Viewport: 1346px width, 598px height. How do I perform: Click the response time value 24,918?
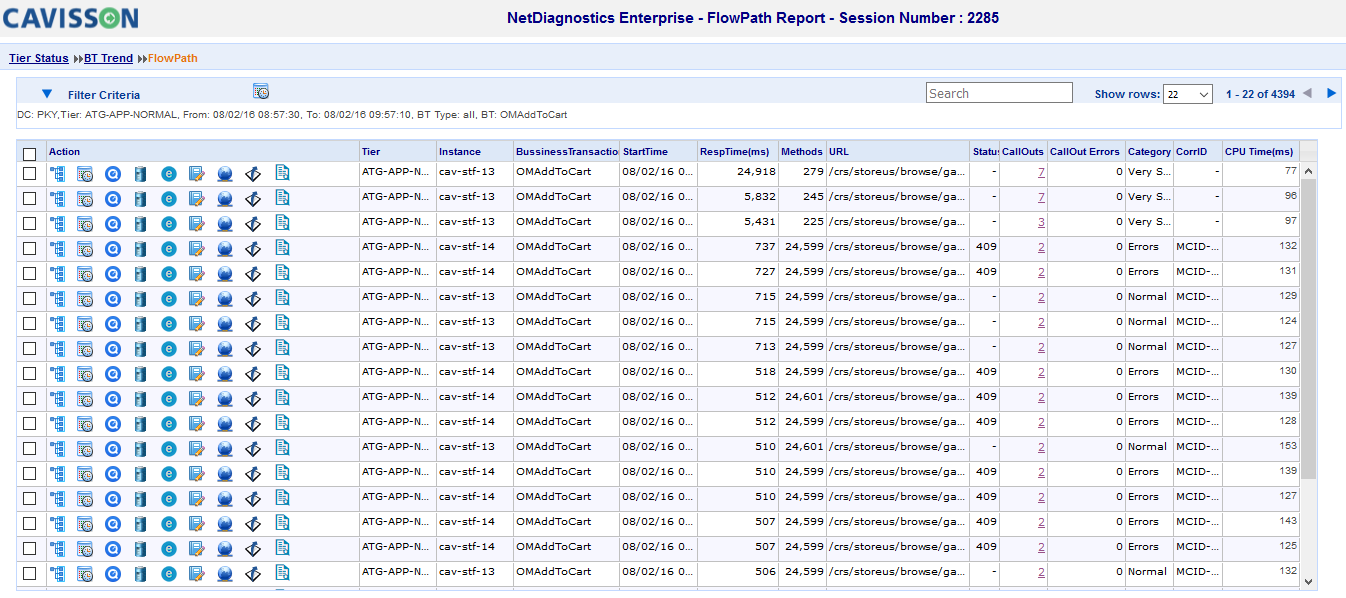pos(757,172)
